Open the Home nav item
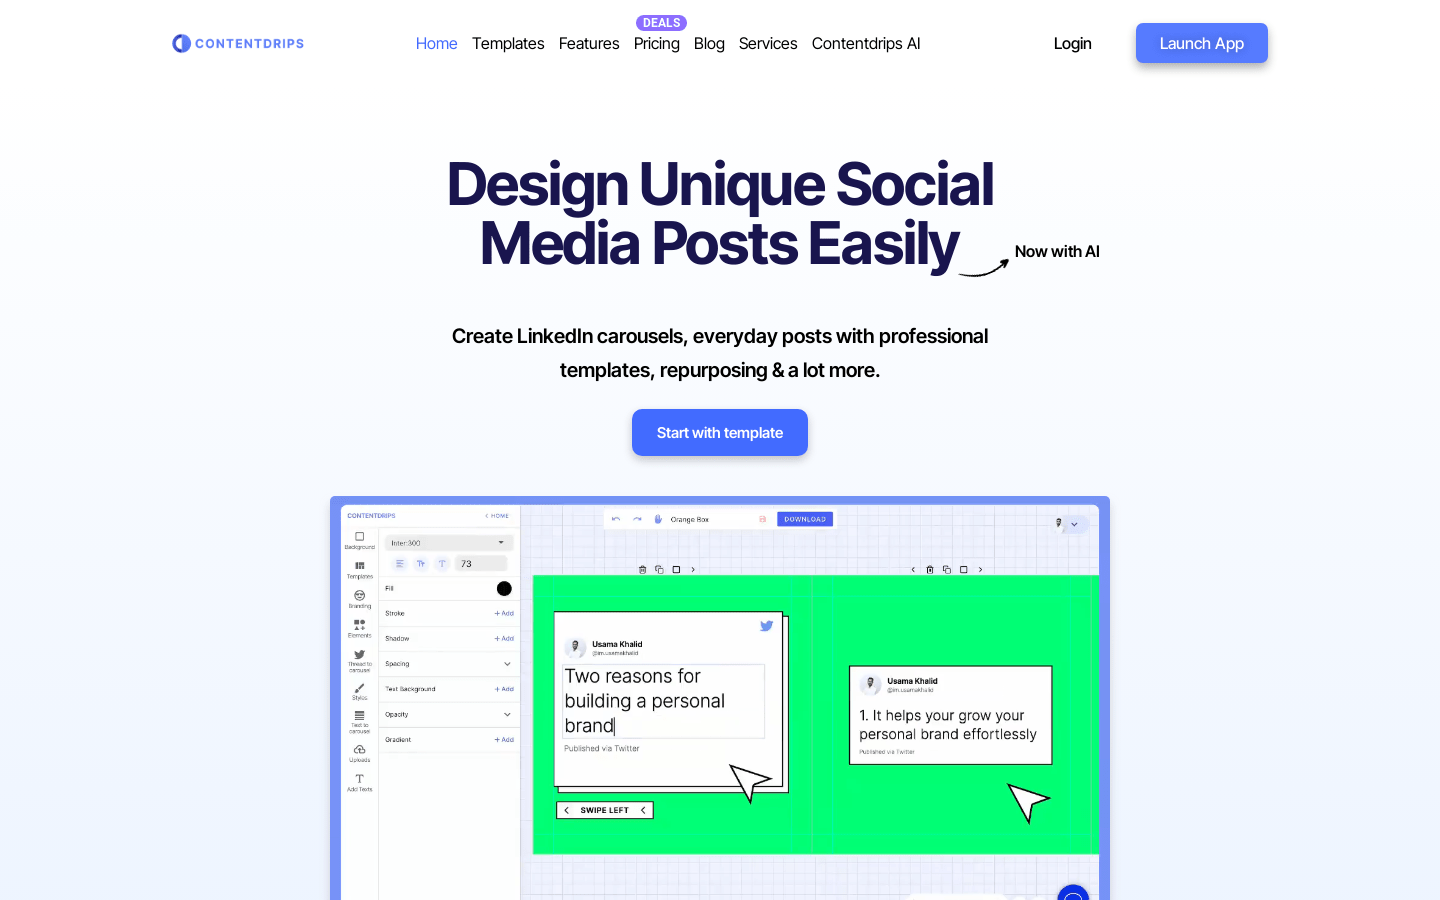 pos(436,43)
